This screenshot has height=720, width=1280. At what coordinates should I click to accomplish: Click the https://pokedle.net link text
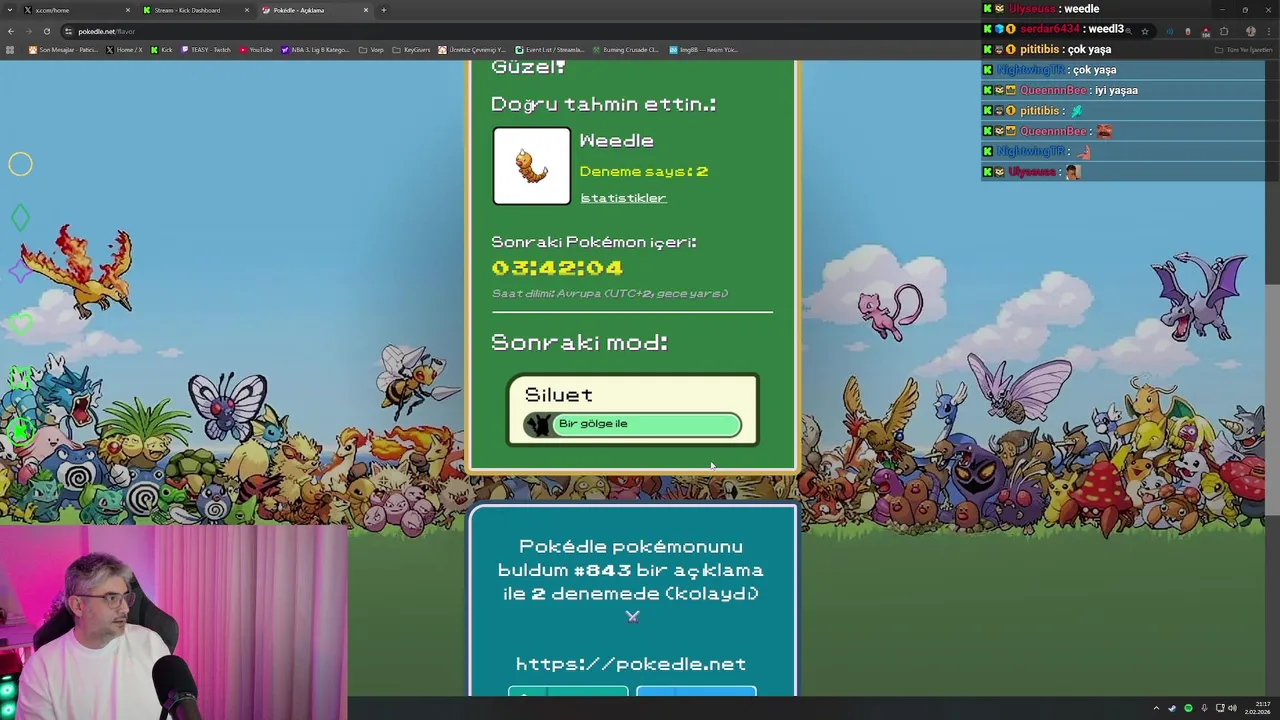point(631,664)
